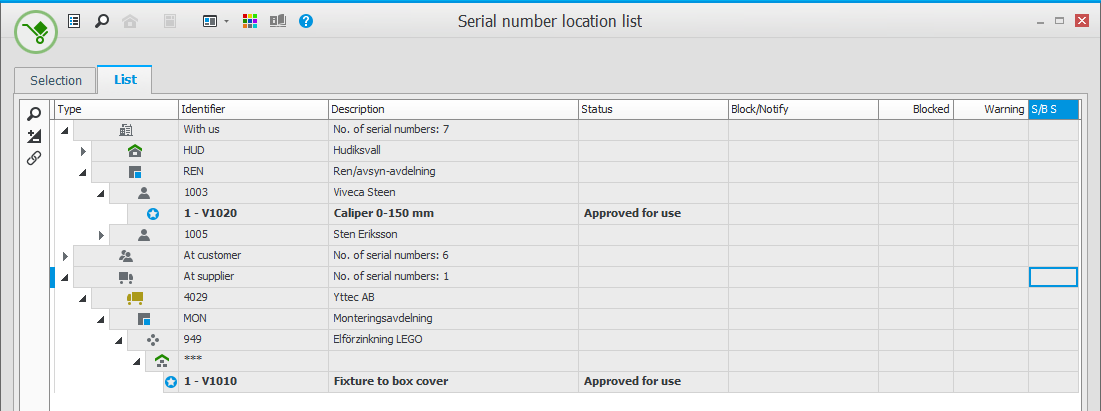Image resolution: width=1101 pixels, height=411 pixels.
Task: Open the window layout dropdown arrow
Action: [x=226, y=22]
